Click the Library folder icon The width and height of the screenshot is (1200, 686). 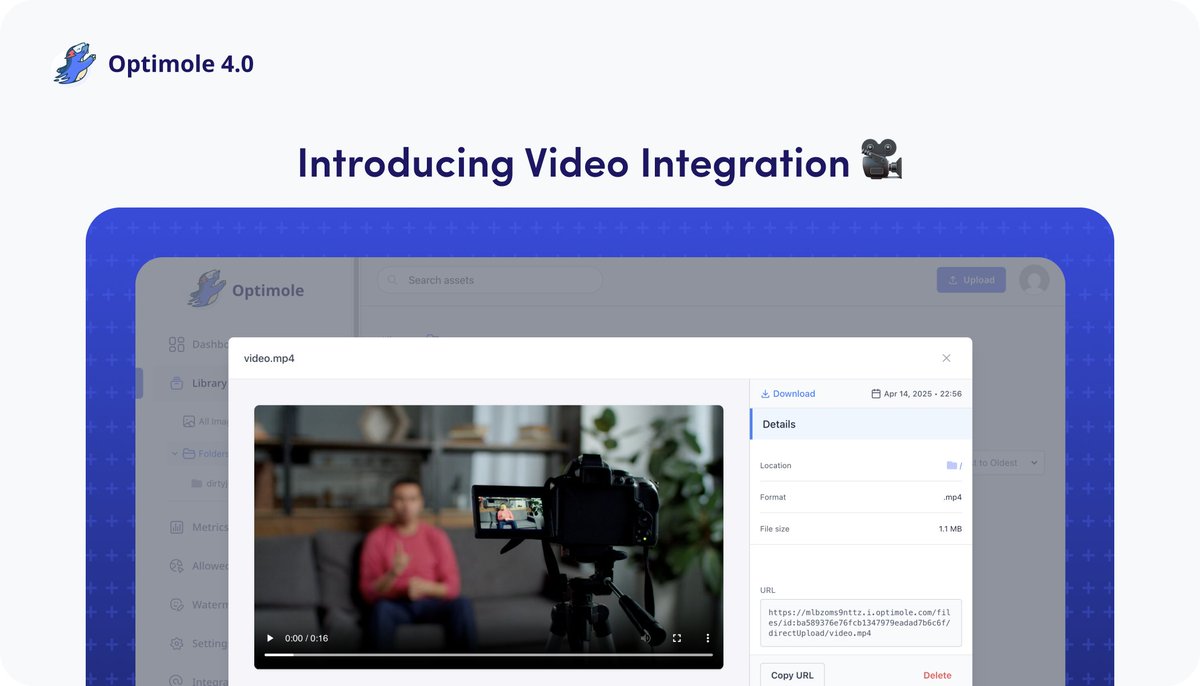coord(176,383)
